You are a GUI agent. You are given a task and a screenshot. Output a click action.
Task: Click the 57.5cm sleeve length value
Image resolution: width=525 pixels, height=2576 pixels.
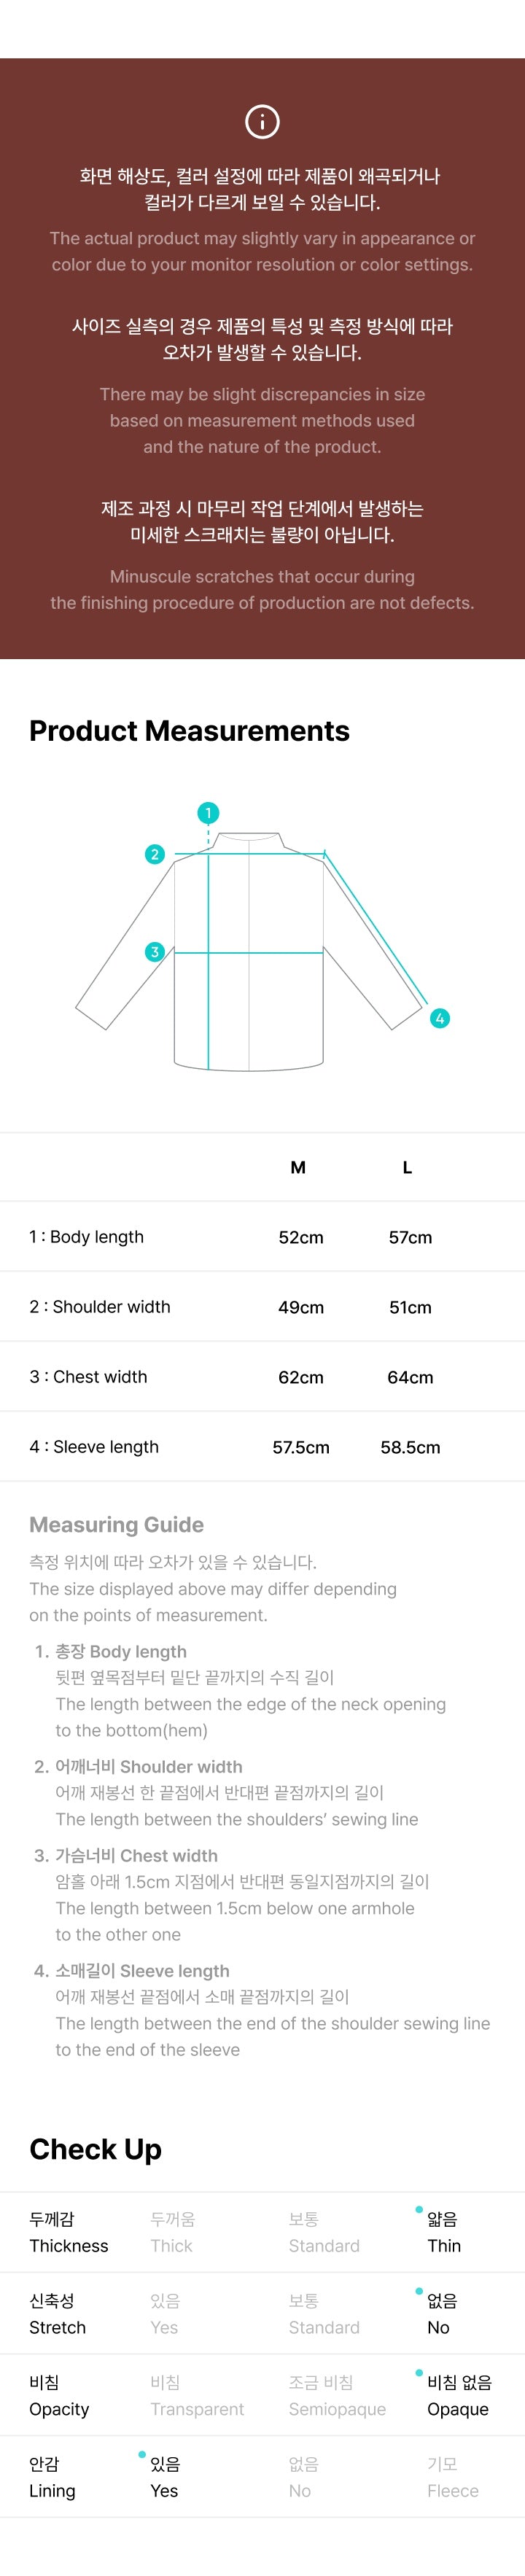pos(301,1447)
